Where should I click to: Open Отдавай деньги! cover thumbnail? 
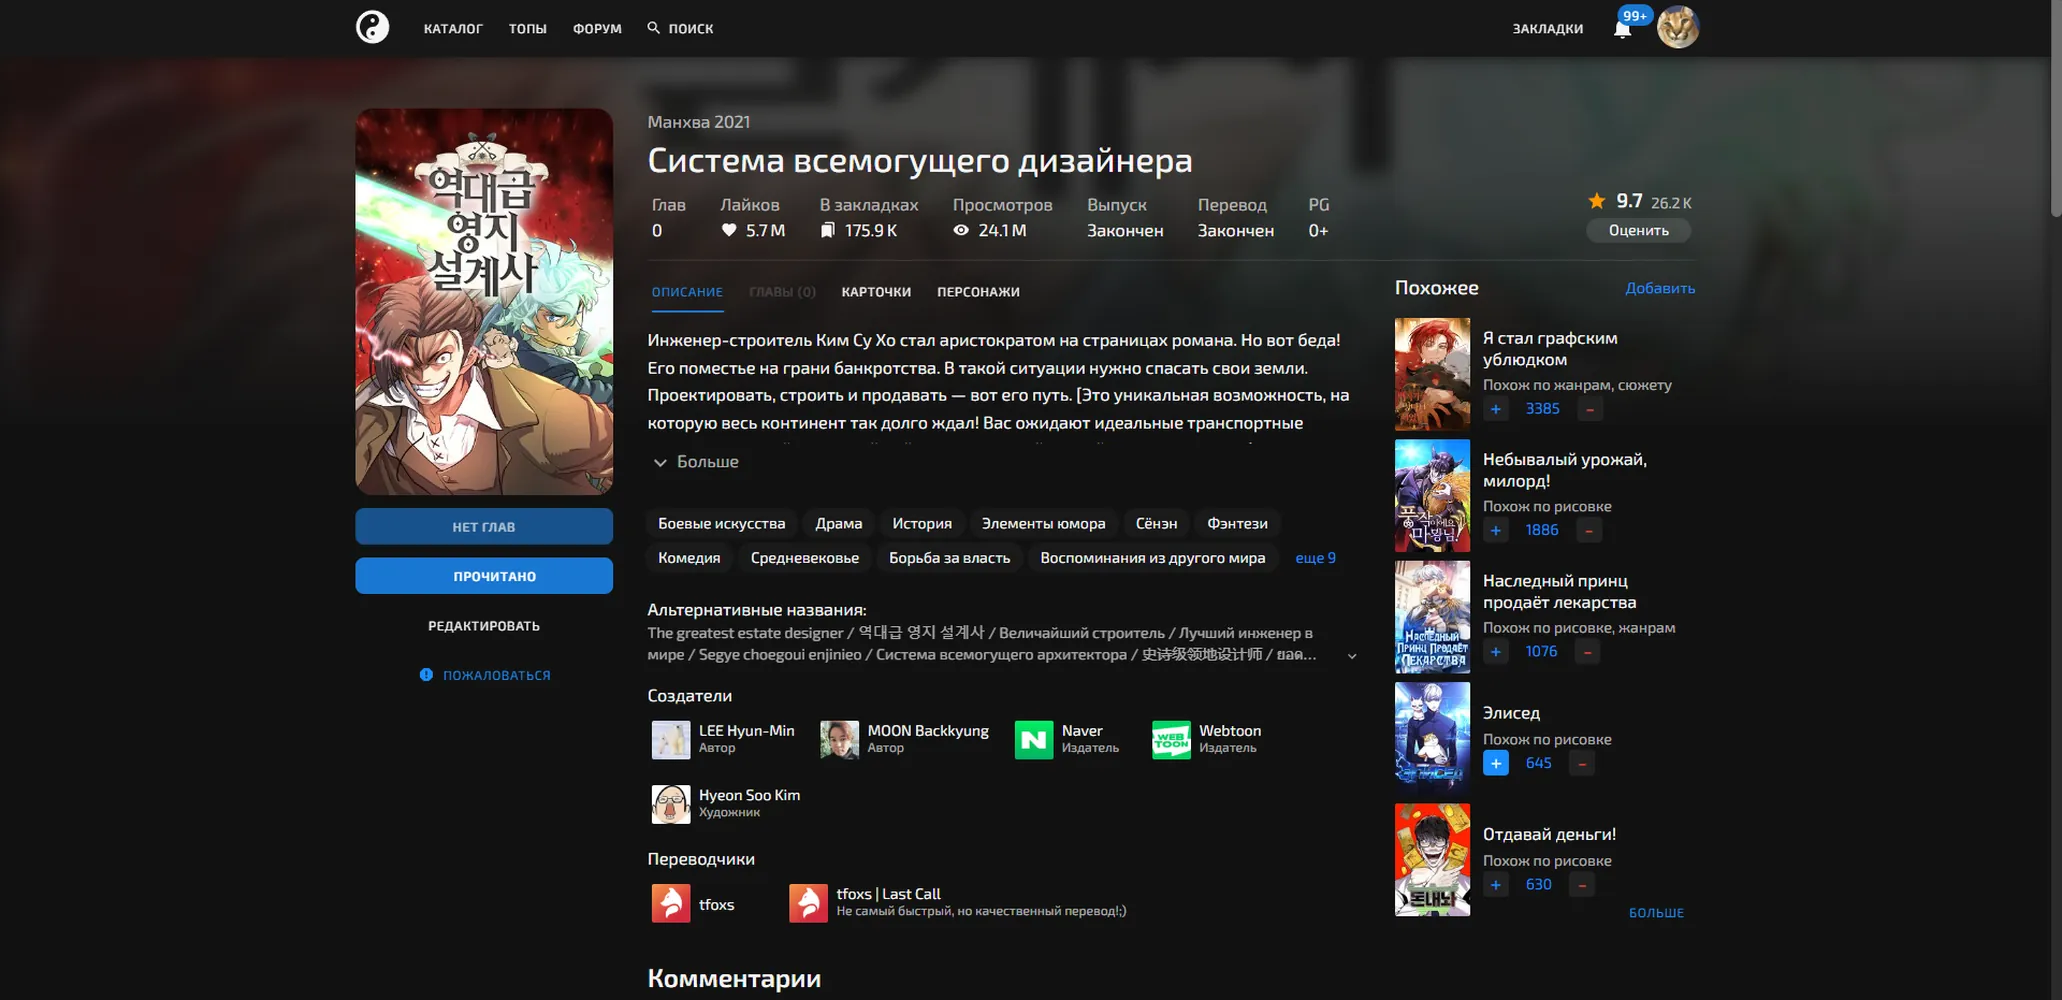pyautogui.click(x=1432, y=860)
